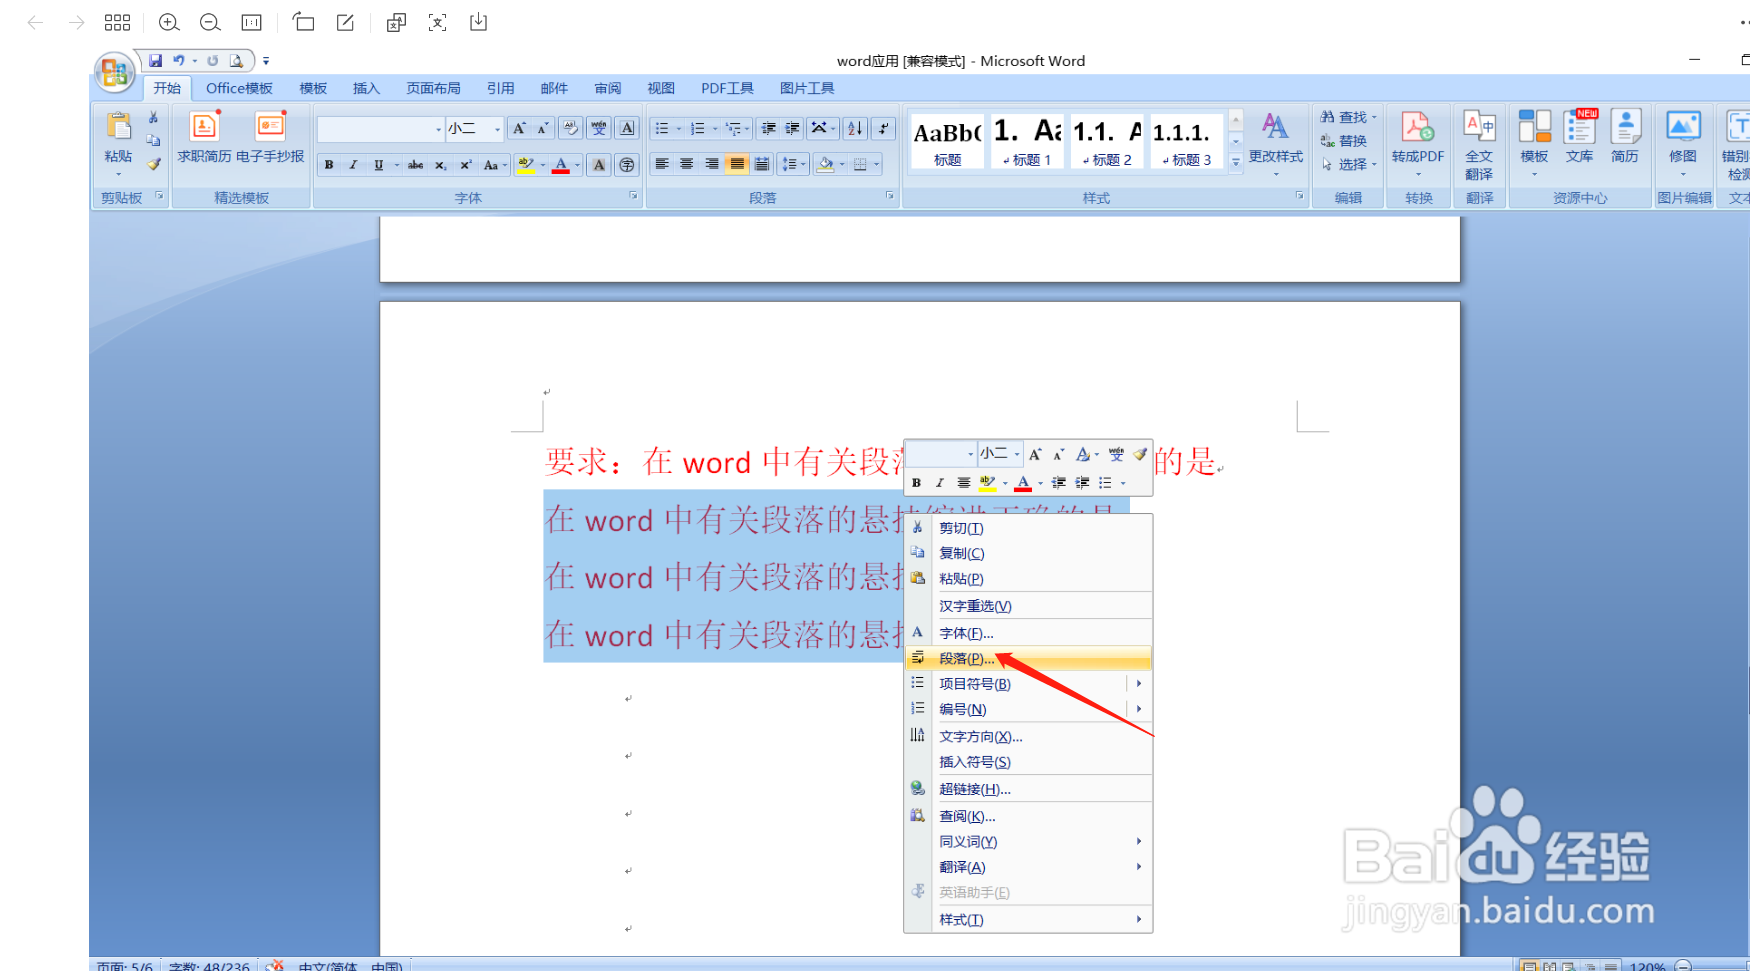
Task: Click the 更改样式 Change Styles button
Action: 1276,145
